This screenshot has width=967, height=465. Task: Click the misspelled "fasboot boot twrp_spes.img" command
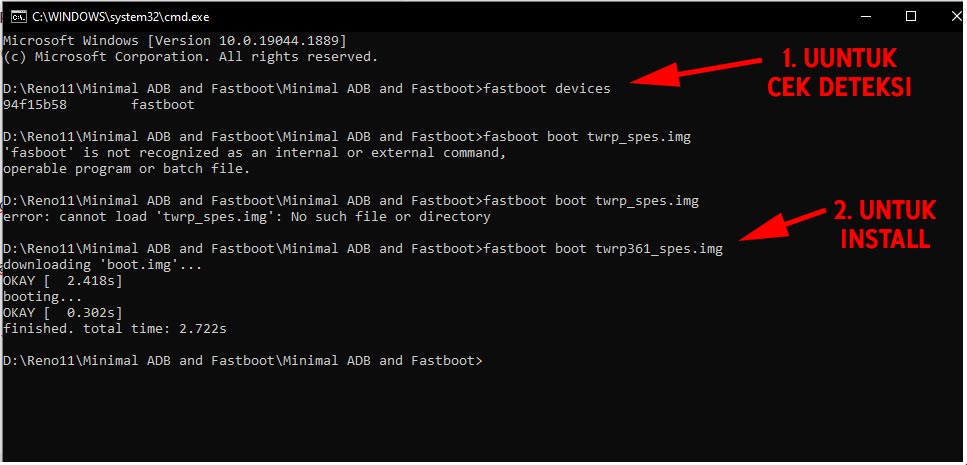tap(586, 136)
